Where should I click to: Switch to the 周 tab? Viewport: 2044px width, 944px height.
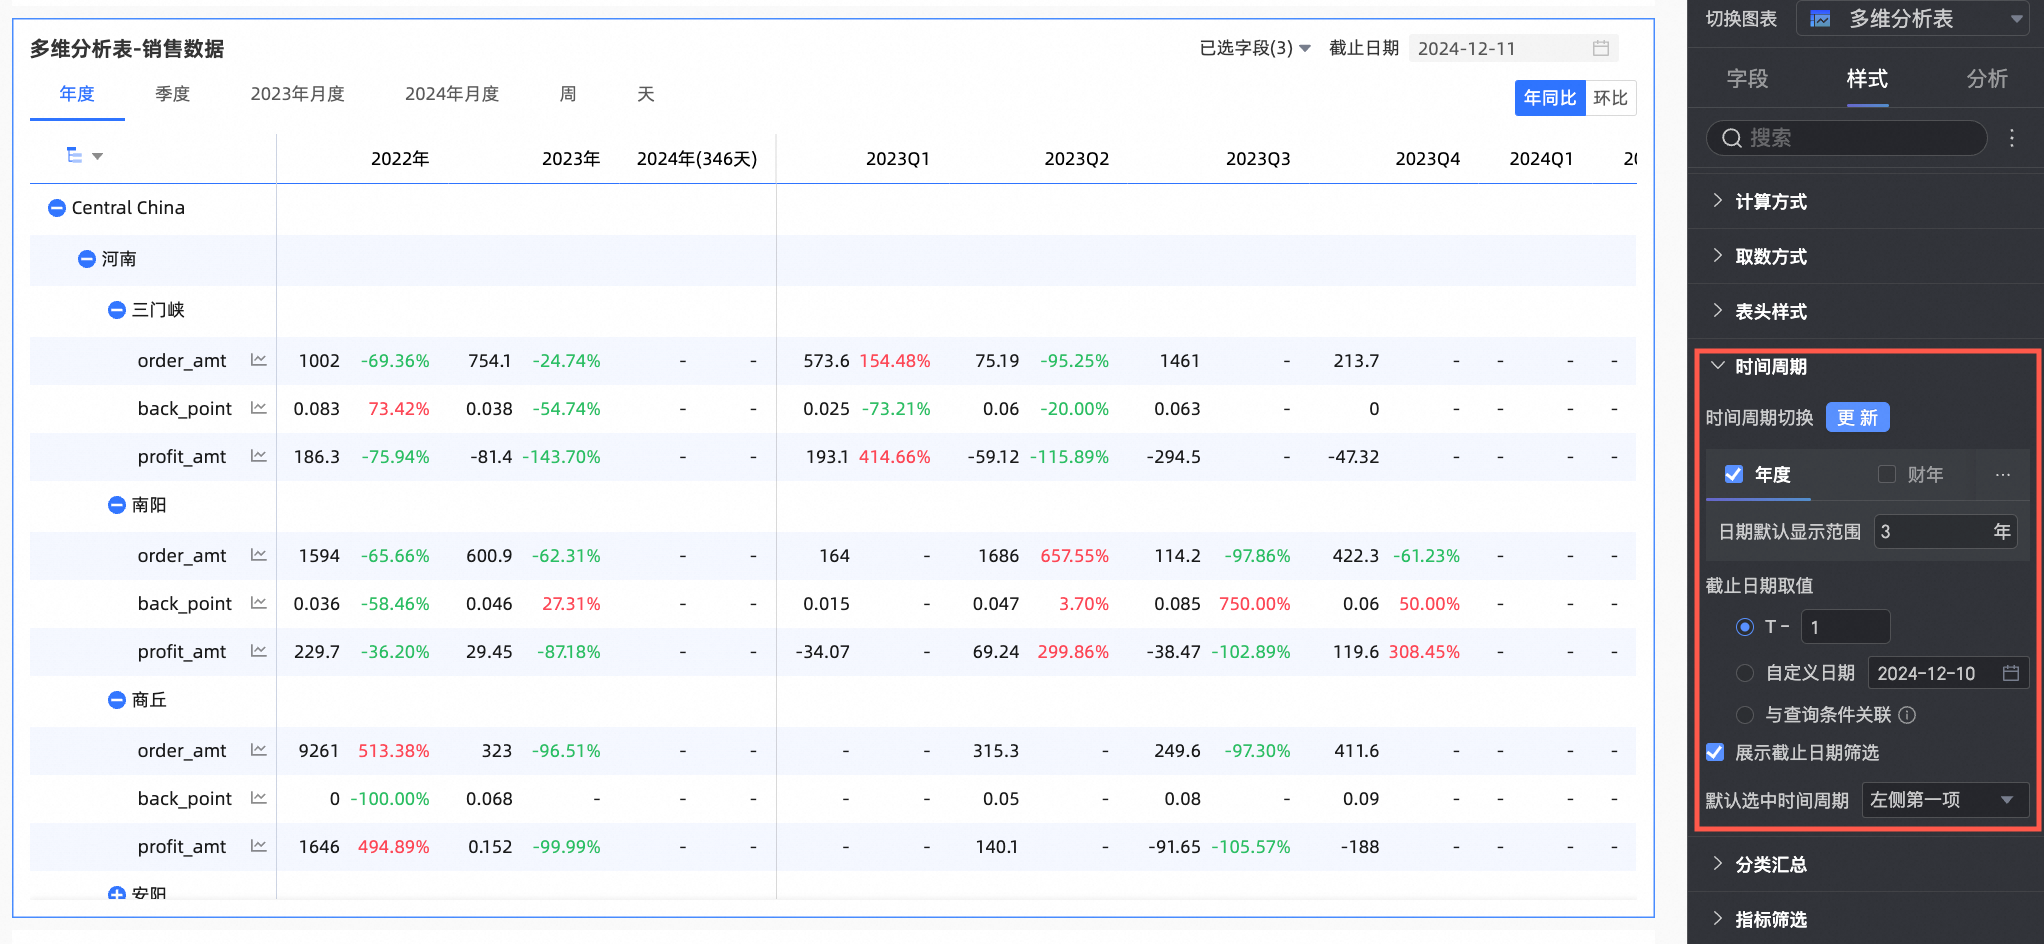[x=568, y=94]
